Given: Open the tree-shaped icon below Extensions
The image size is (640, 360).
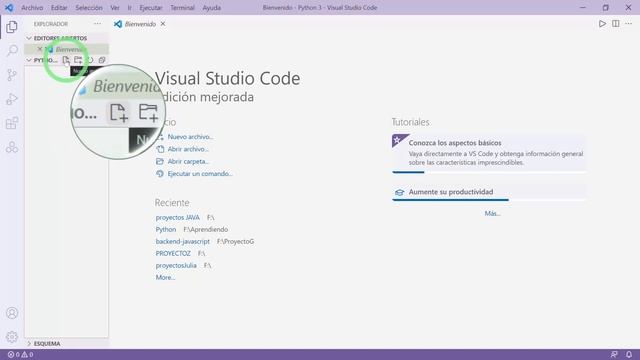Looking at the screenshot, I should (12, 147).
